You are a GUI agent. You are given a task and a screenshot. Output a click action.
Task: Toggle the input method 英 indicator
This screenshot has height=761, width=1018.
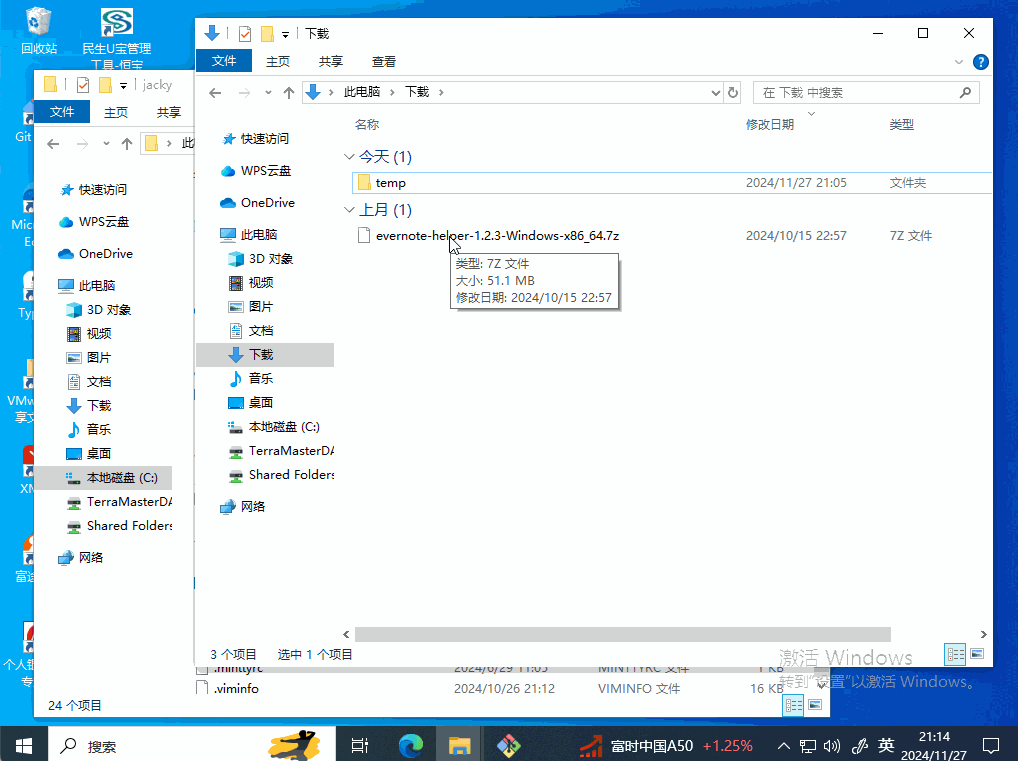click(x=886, y=745)
